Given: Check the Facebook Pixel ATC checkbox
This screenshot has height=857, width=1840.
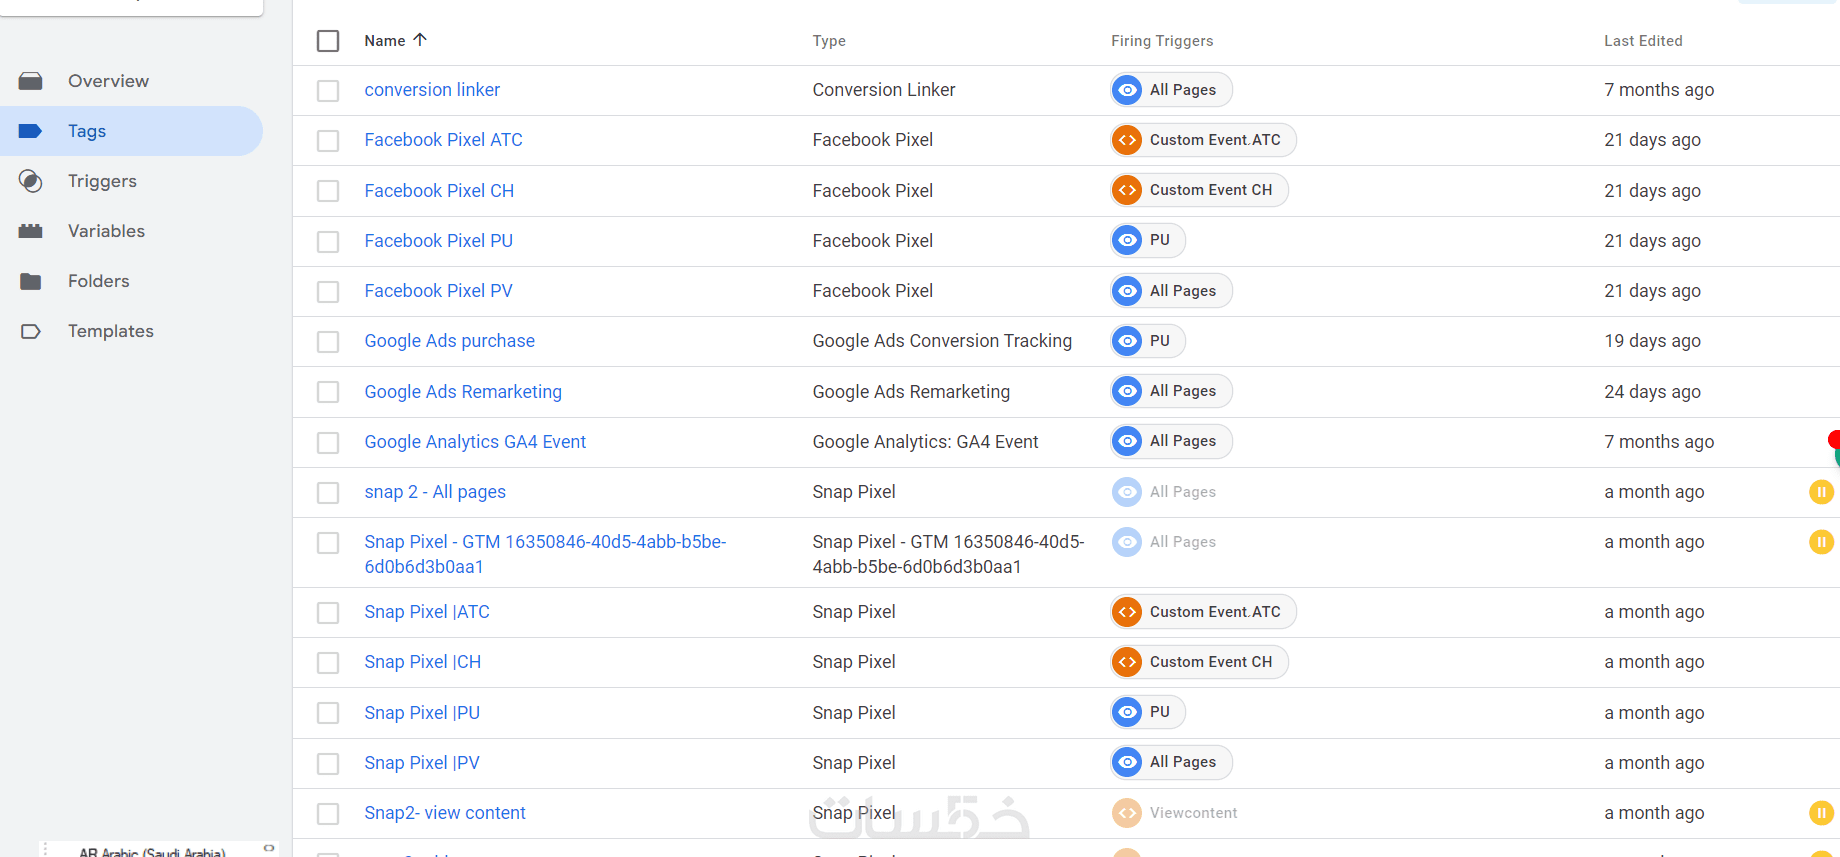Looking at the screenshot, I should 328,141.
